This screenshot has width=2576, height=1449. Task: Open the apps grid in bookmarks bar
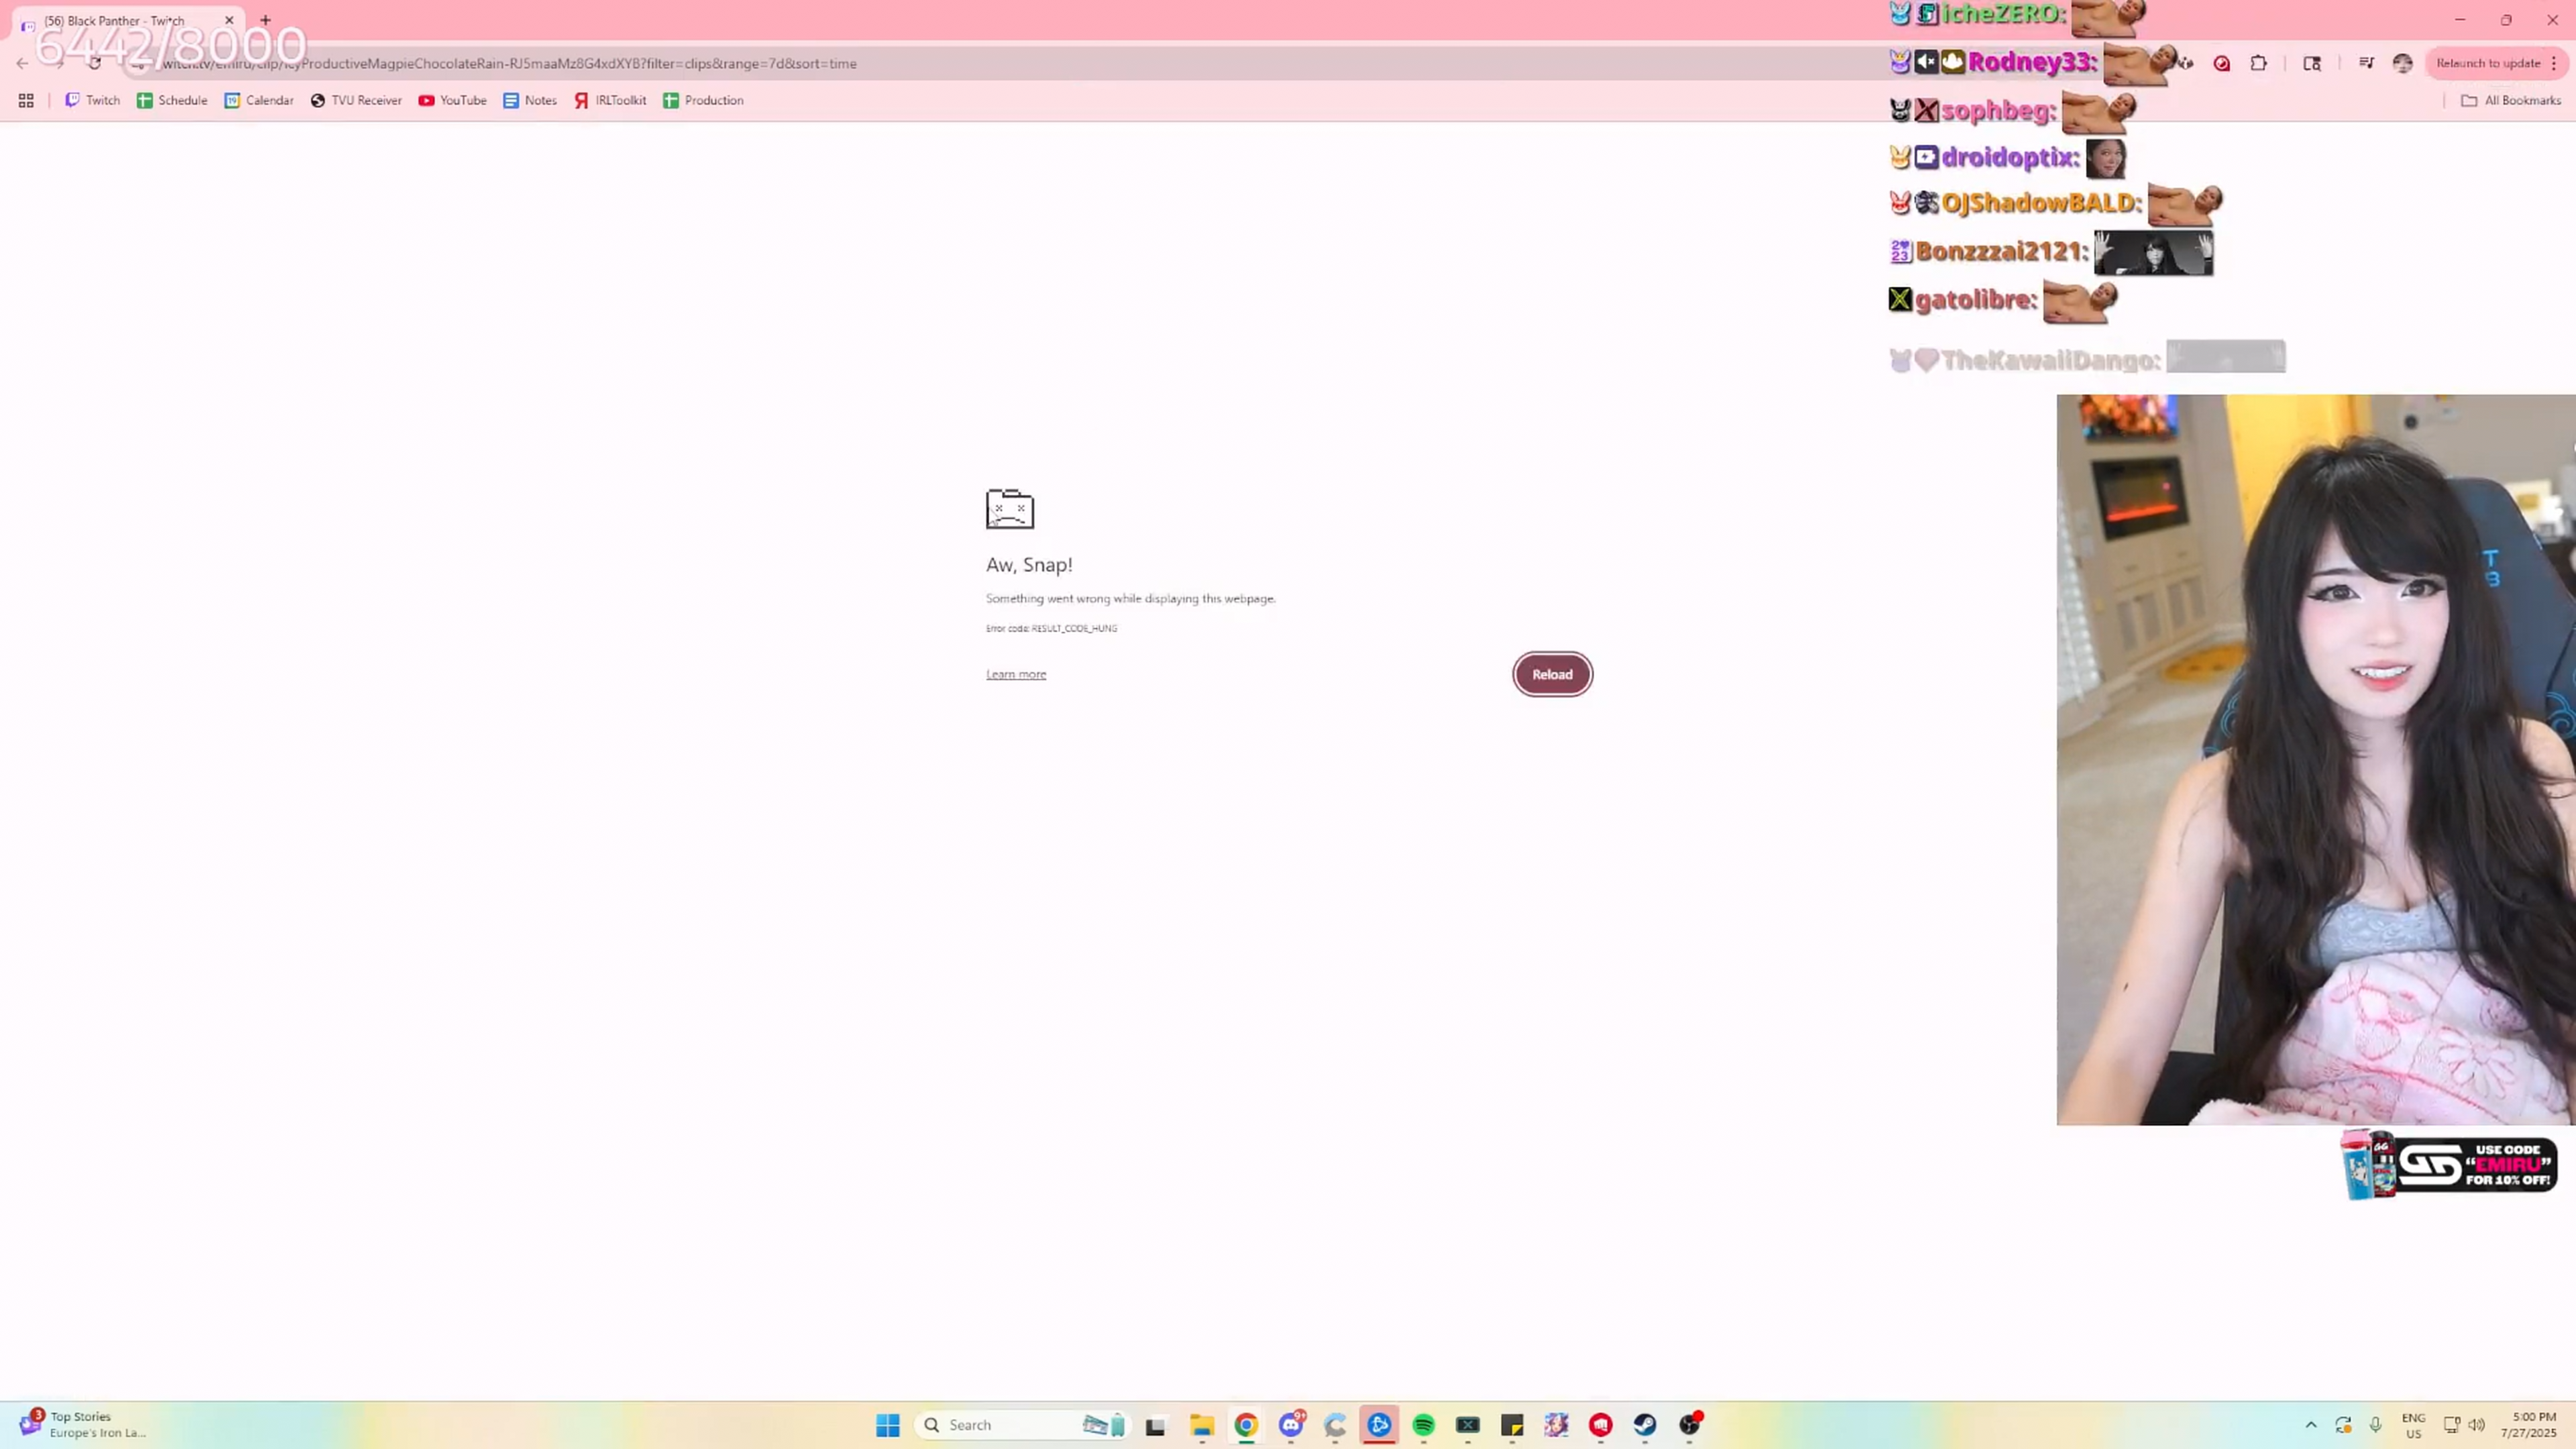point(26,100)
